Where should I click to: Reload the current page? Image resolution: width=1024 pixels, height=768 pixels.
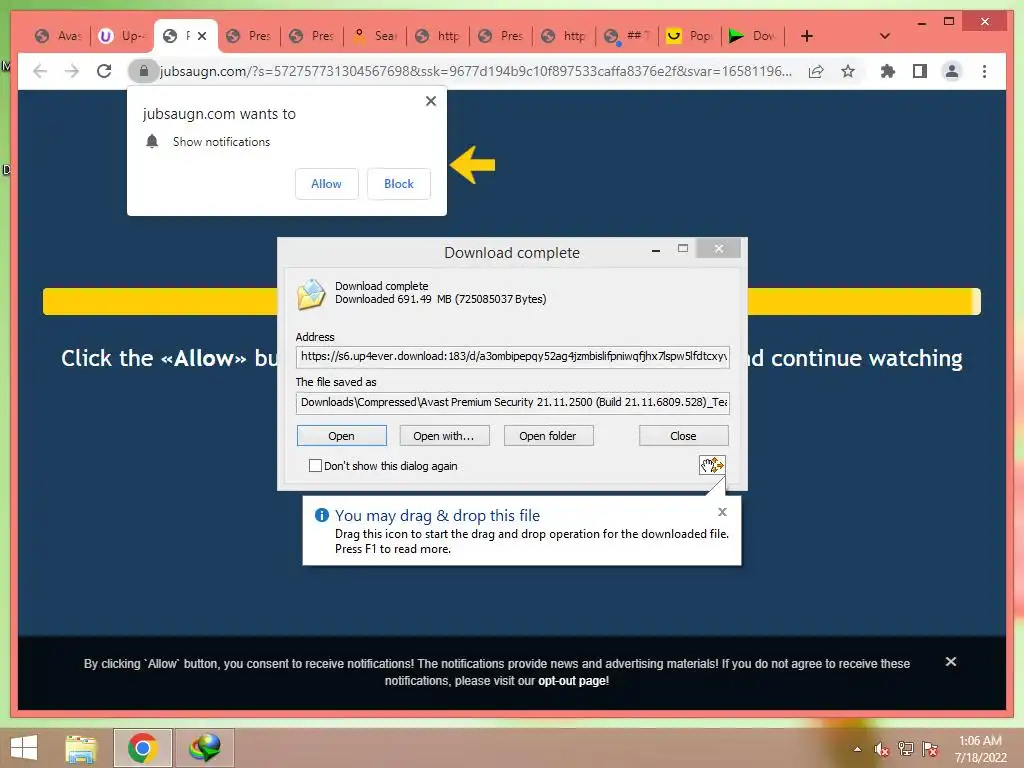(104, 71)
